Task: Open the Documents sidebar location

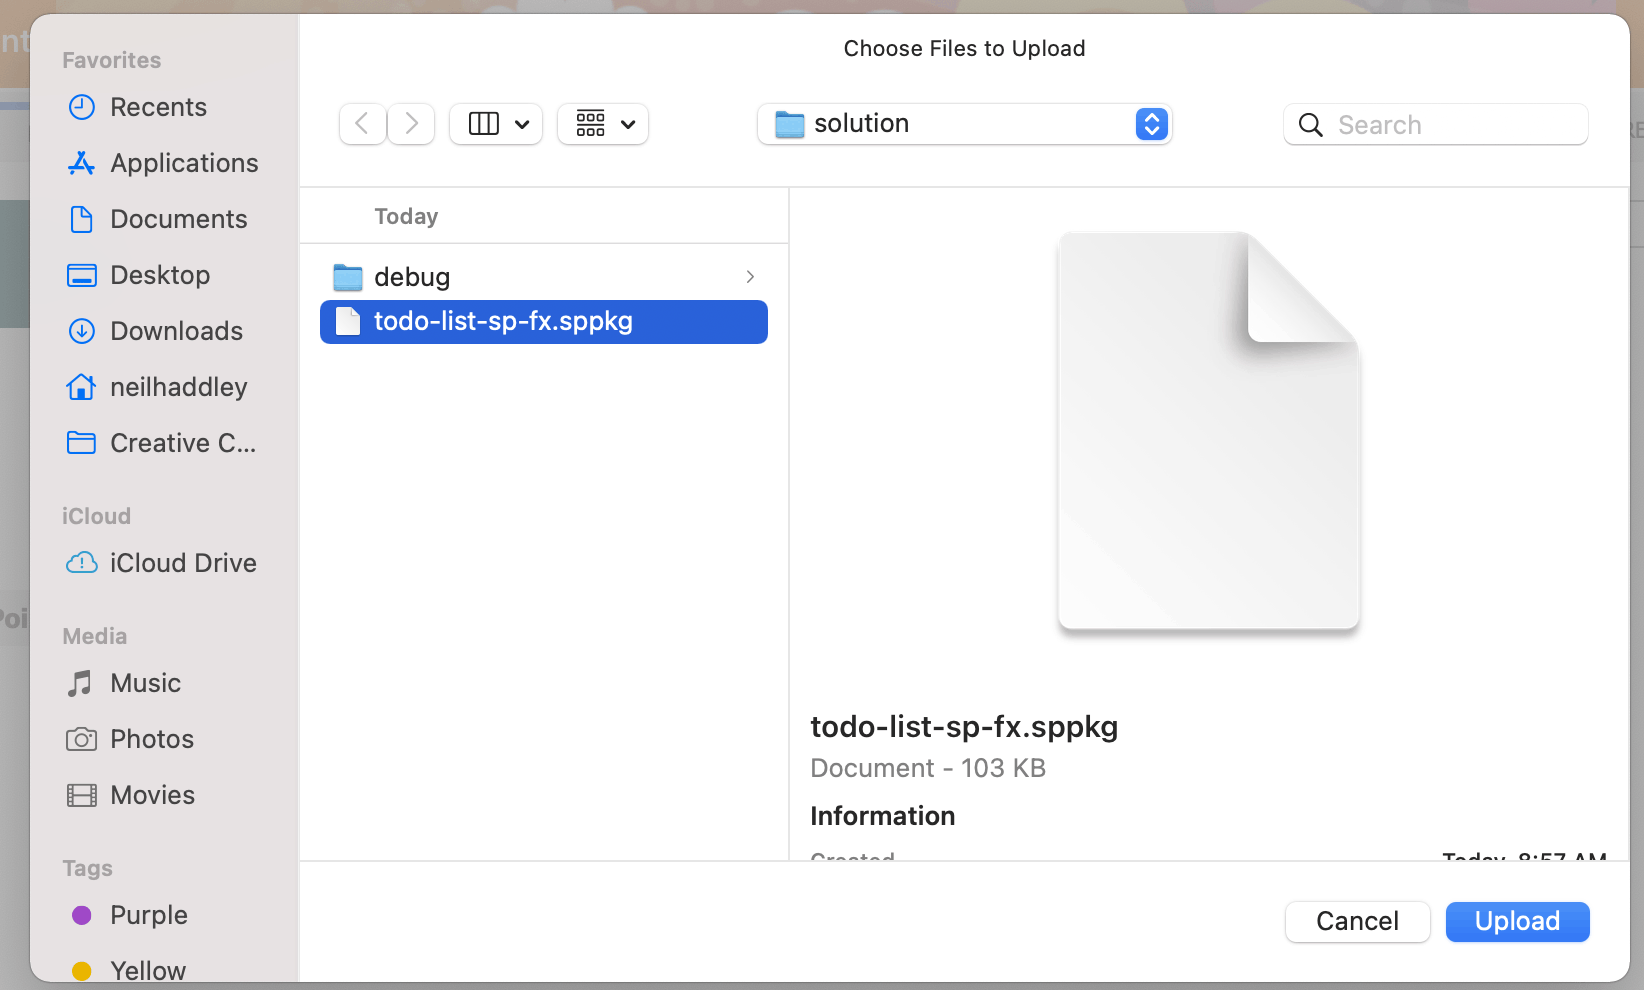Action: (x=178, y=219)
